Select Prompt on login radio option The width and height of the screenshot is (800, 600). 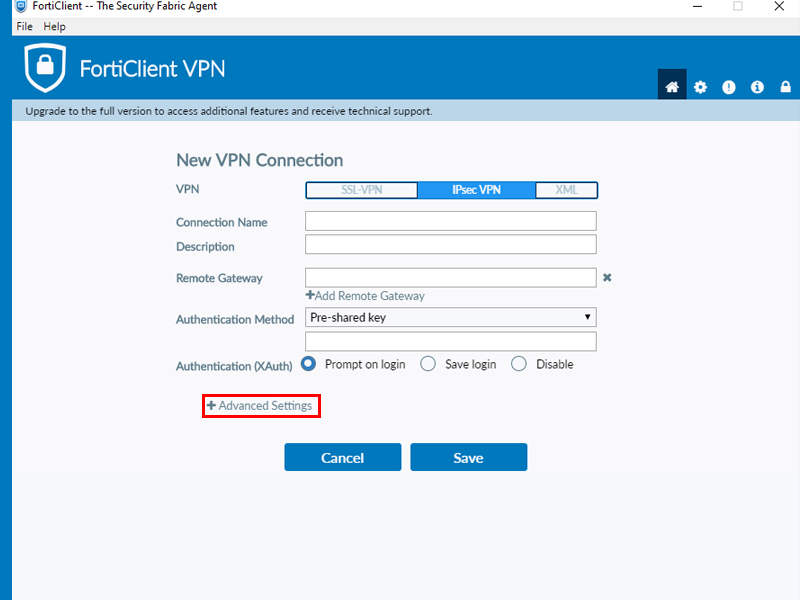[x=308, y=364]
